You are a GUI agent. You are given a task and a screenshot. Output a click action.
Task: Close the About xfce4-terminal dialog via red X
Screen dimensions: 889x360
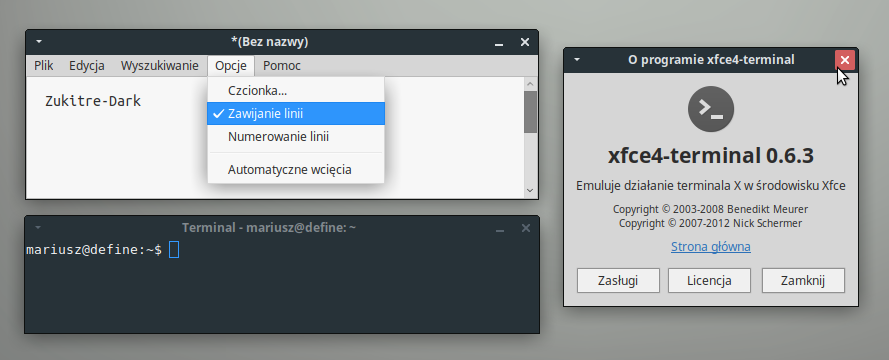coord(845,60)
